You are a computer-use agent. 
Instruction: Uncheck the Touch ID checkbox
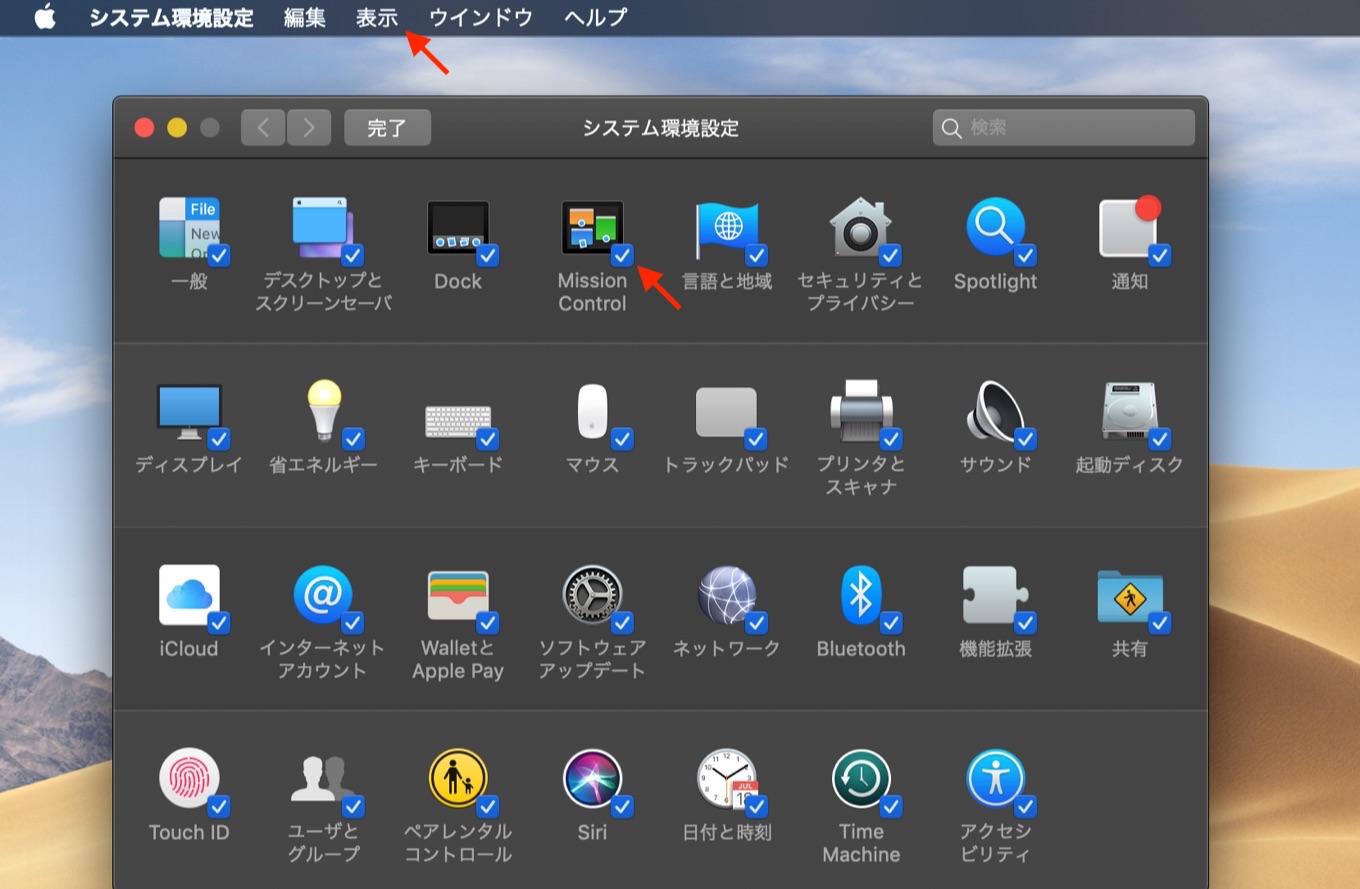tap(219, 805)
